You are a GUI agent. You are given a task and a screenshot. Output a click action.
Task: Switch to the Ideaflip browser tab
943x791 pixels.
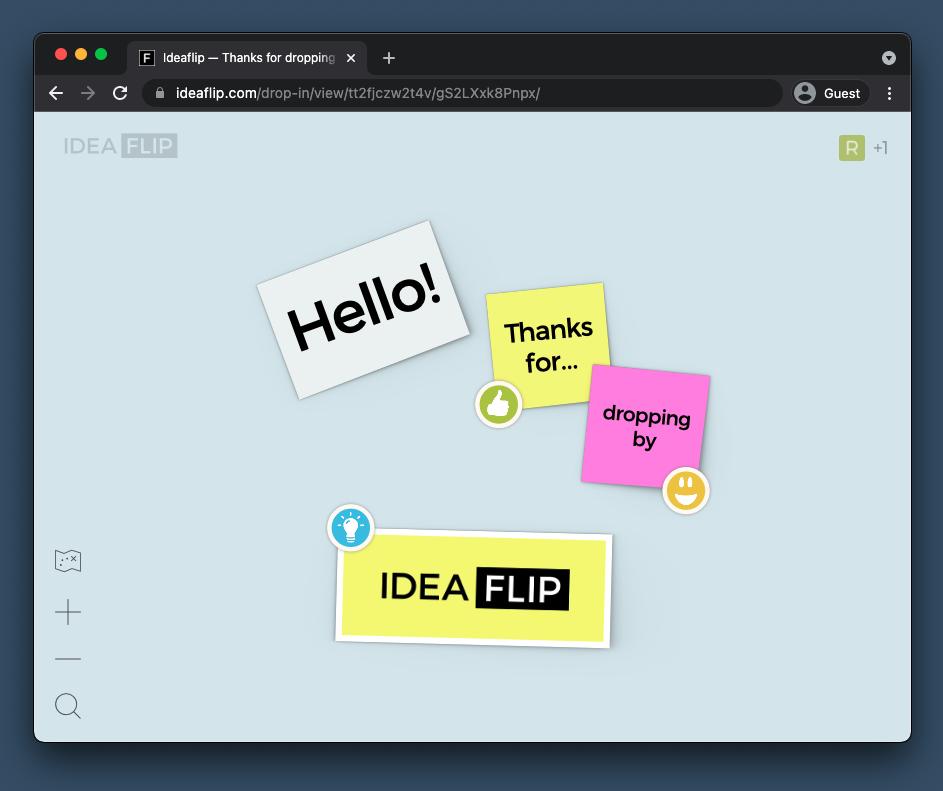click(247, 58)
